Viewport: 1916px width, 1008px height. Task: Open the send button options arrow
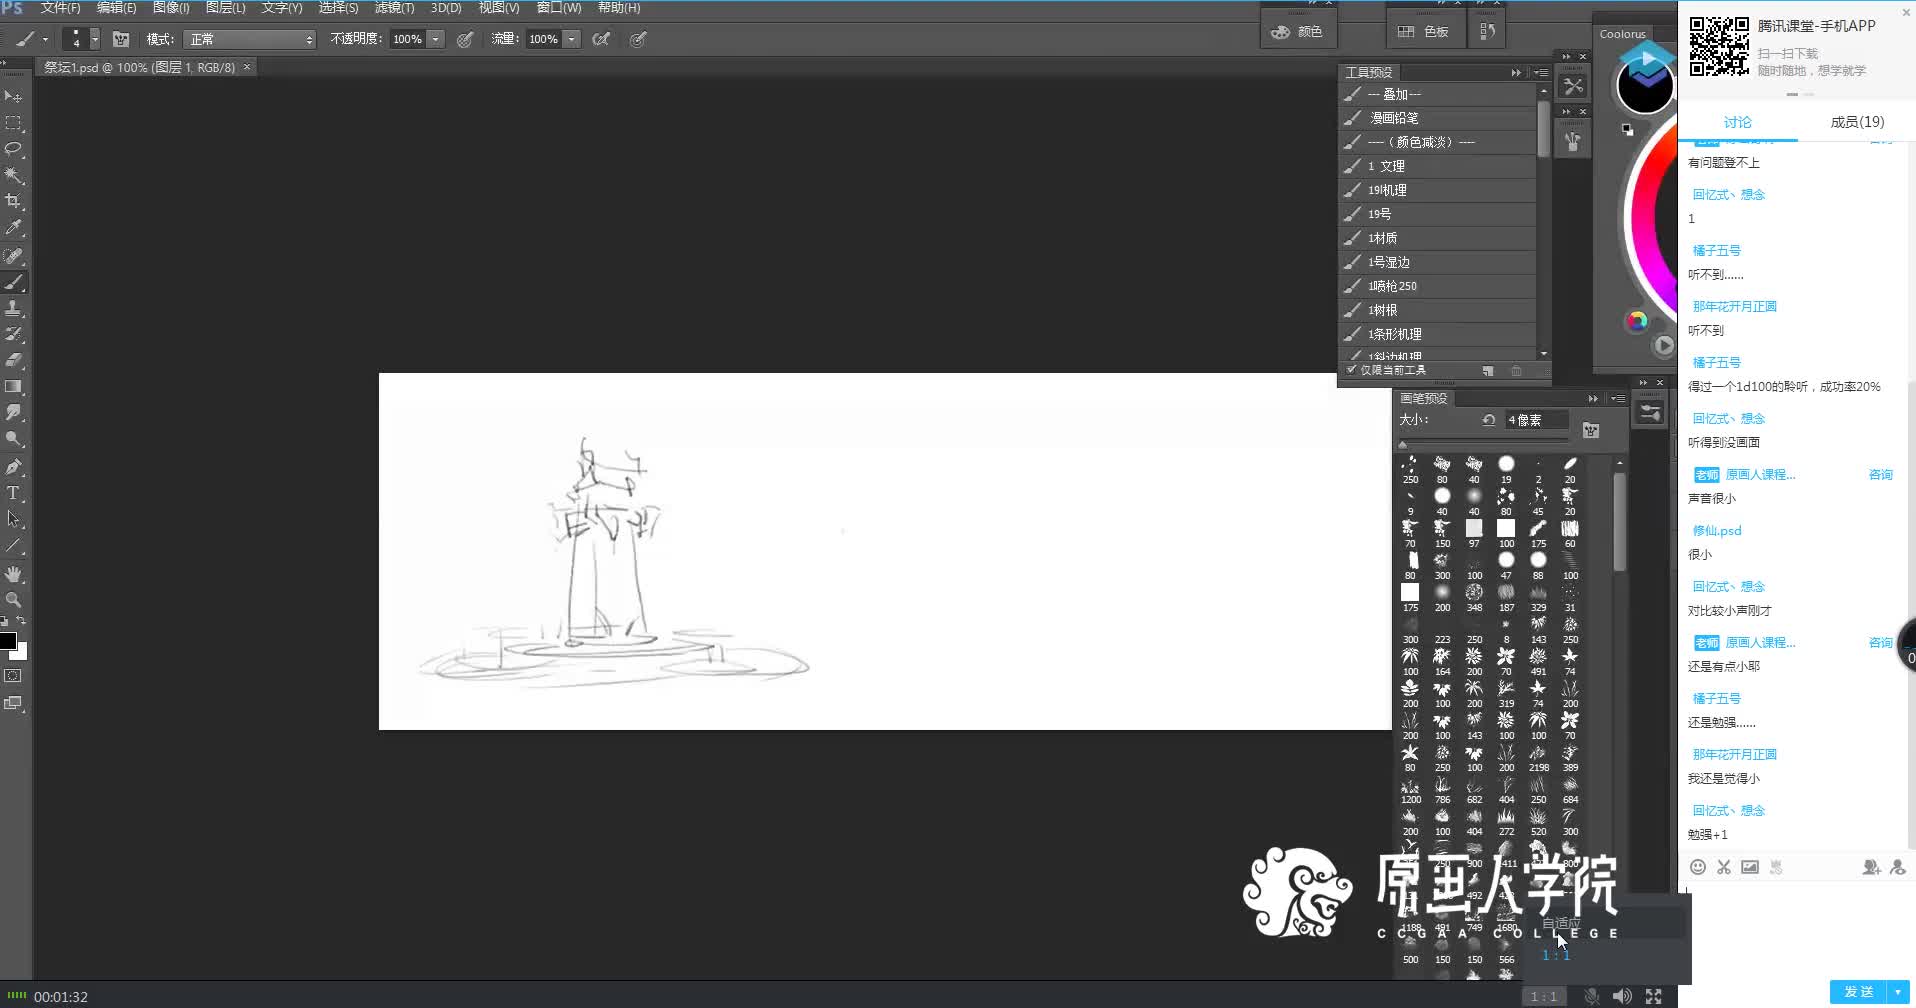(x=1898, y=992)
